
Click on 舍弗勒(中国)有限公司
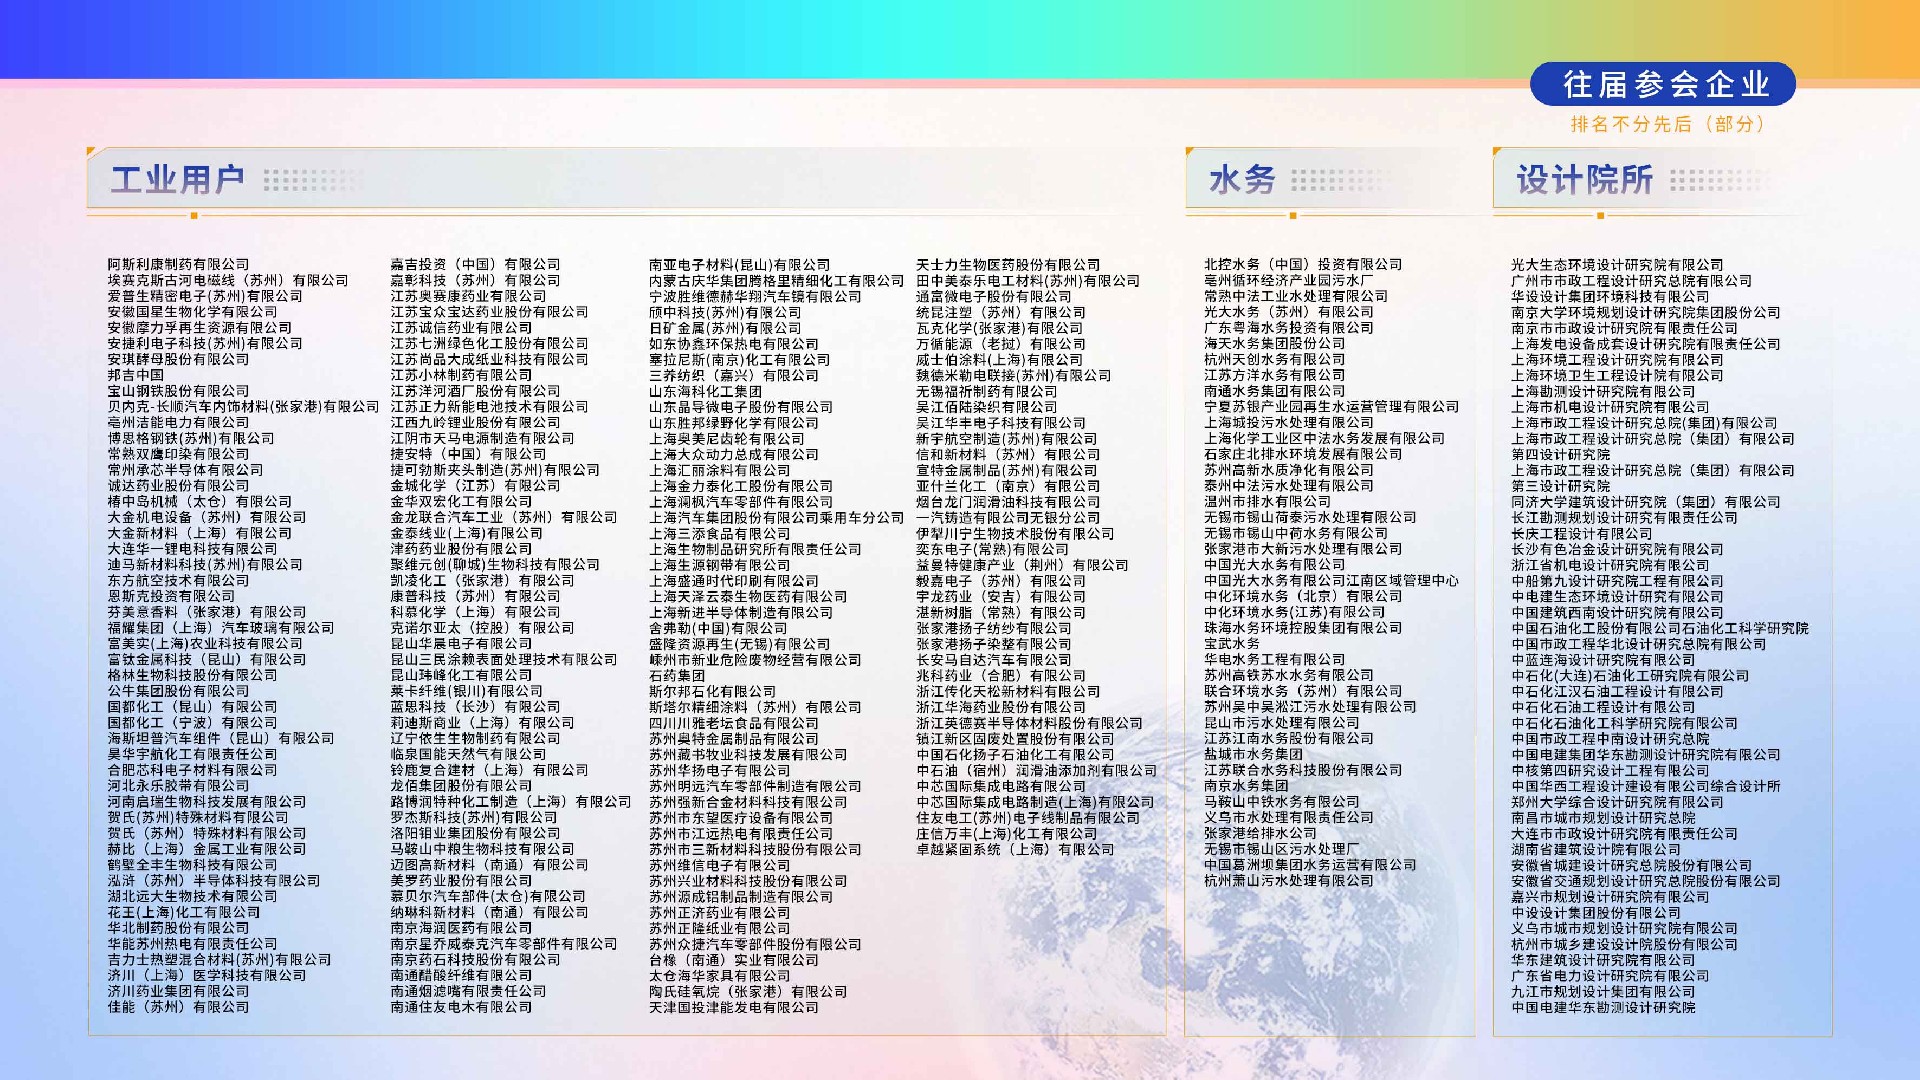[718, 628]
